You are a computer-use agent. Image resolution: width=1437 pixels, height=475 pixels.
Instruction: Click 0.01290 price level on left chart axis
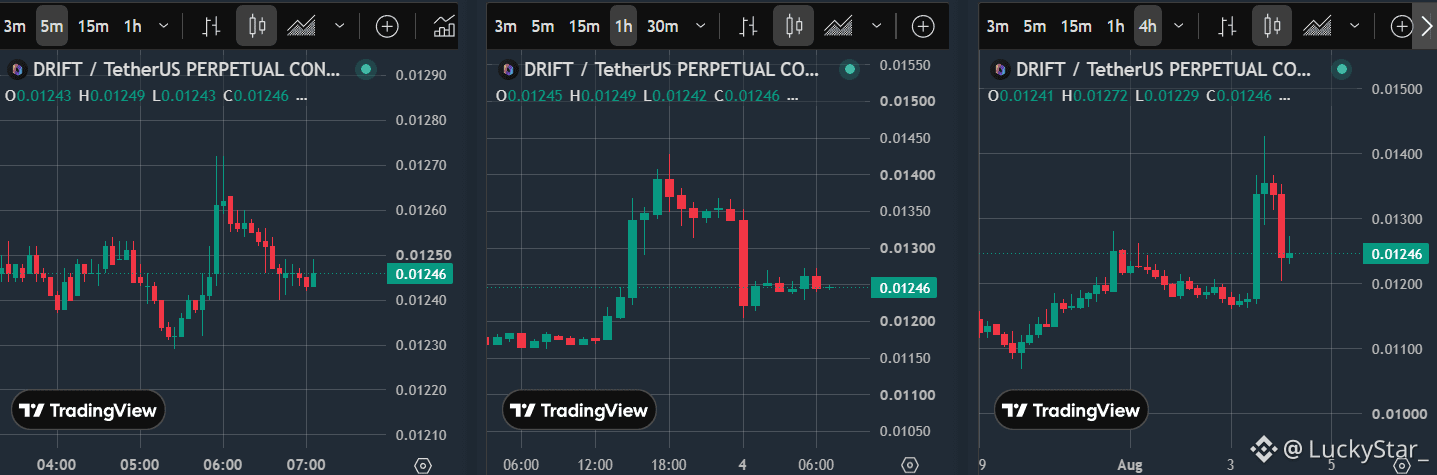[420, 75]
